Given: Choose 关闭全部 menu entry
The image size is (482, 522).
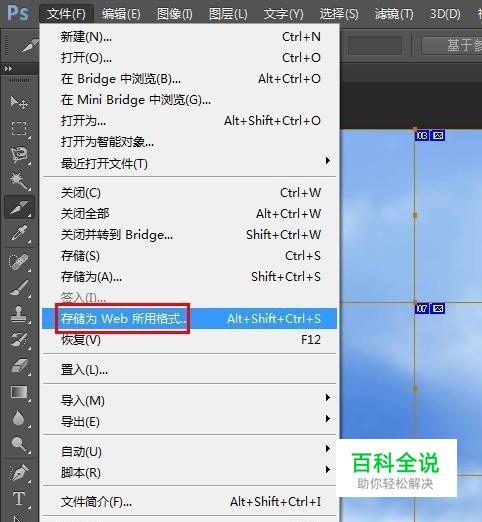Looking at the screenshot, I should [189, 213].
